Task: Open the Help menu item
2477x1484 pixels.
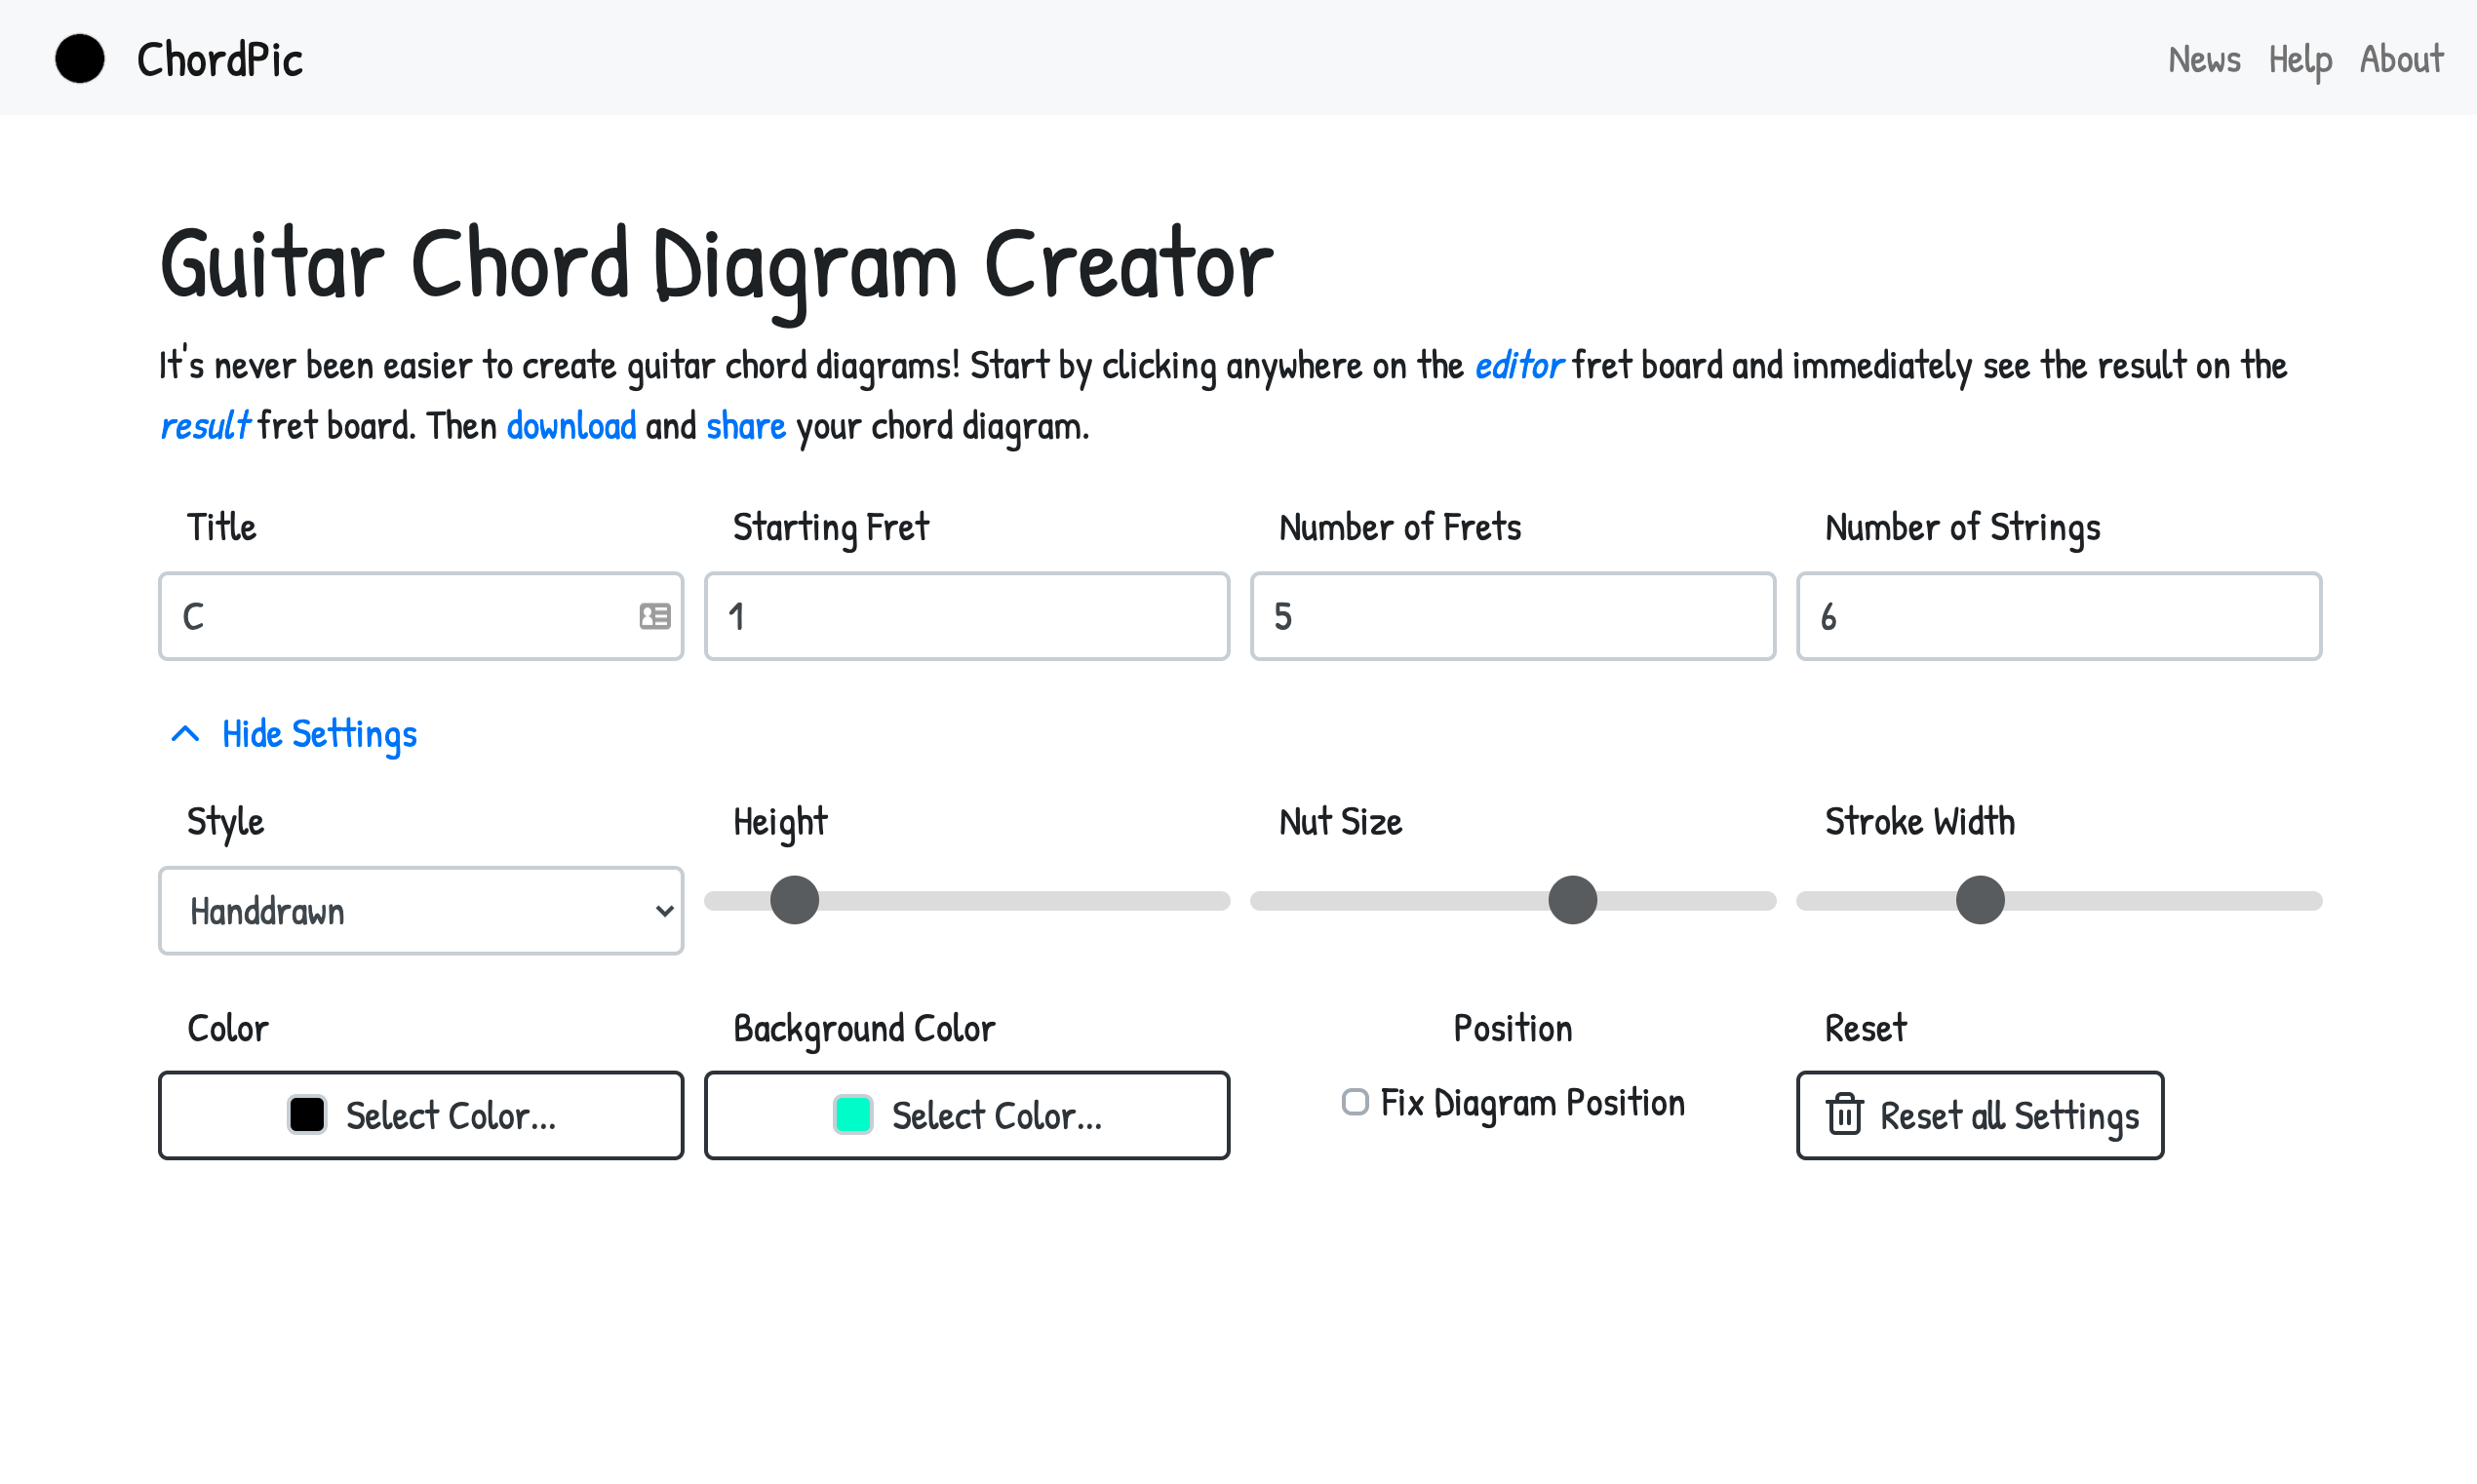Action: pos(2299,59)
